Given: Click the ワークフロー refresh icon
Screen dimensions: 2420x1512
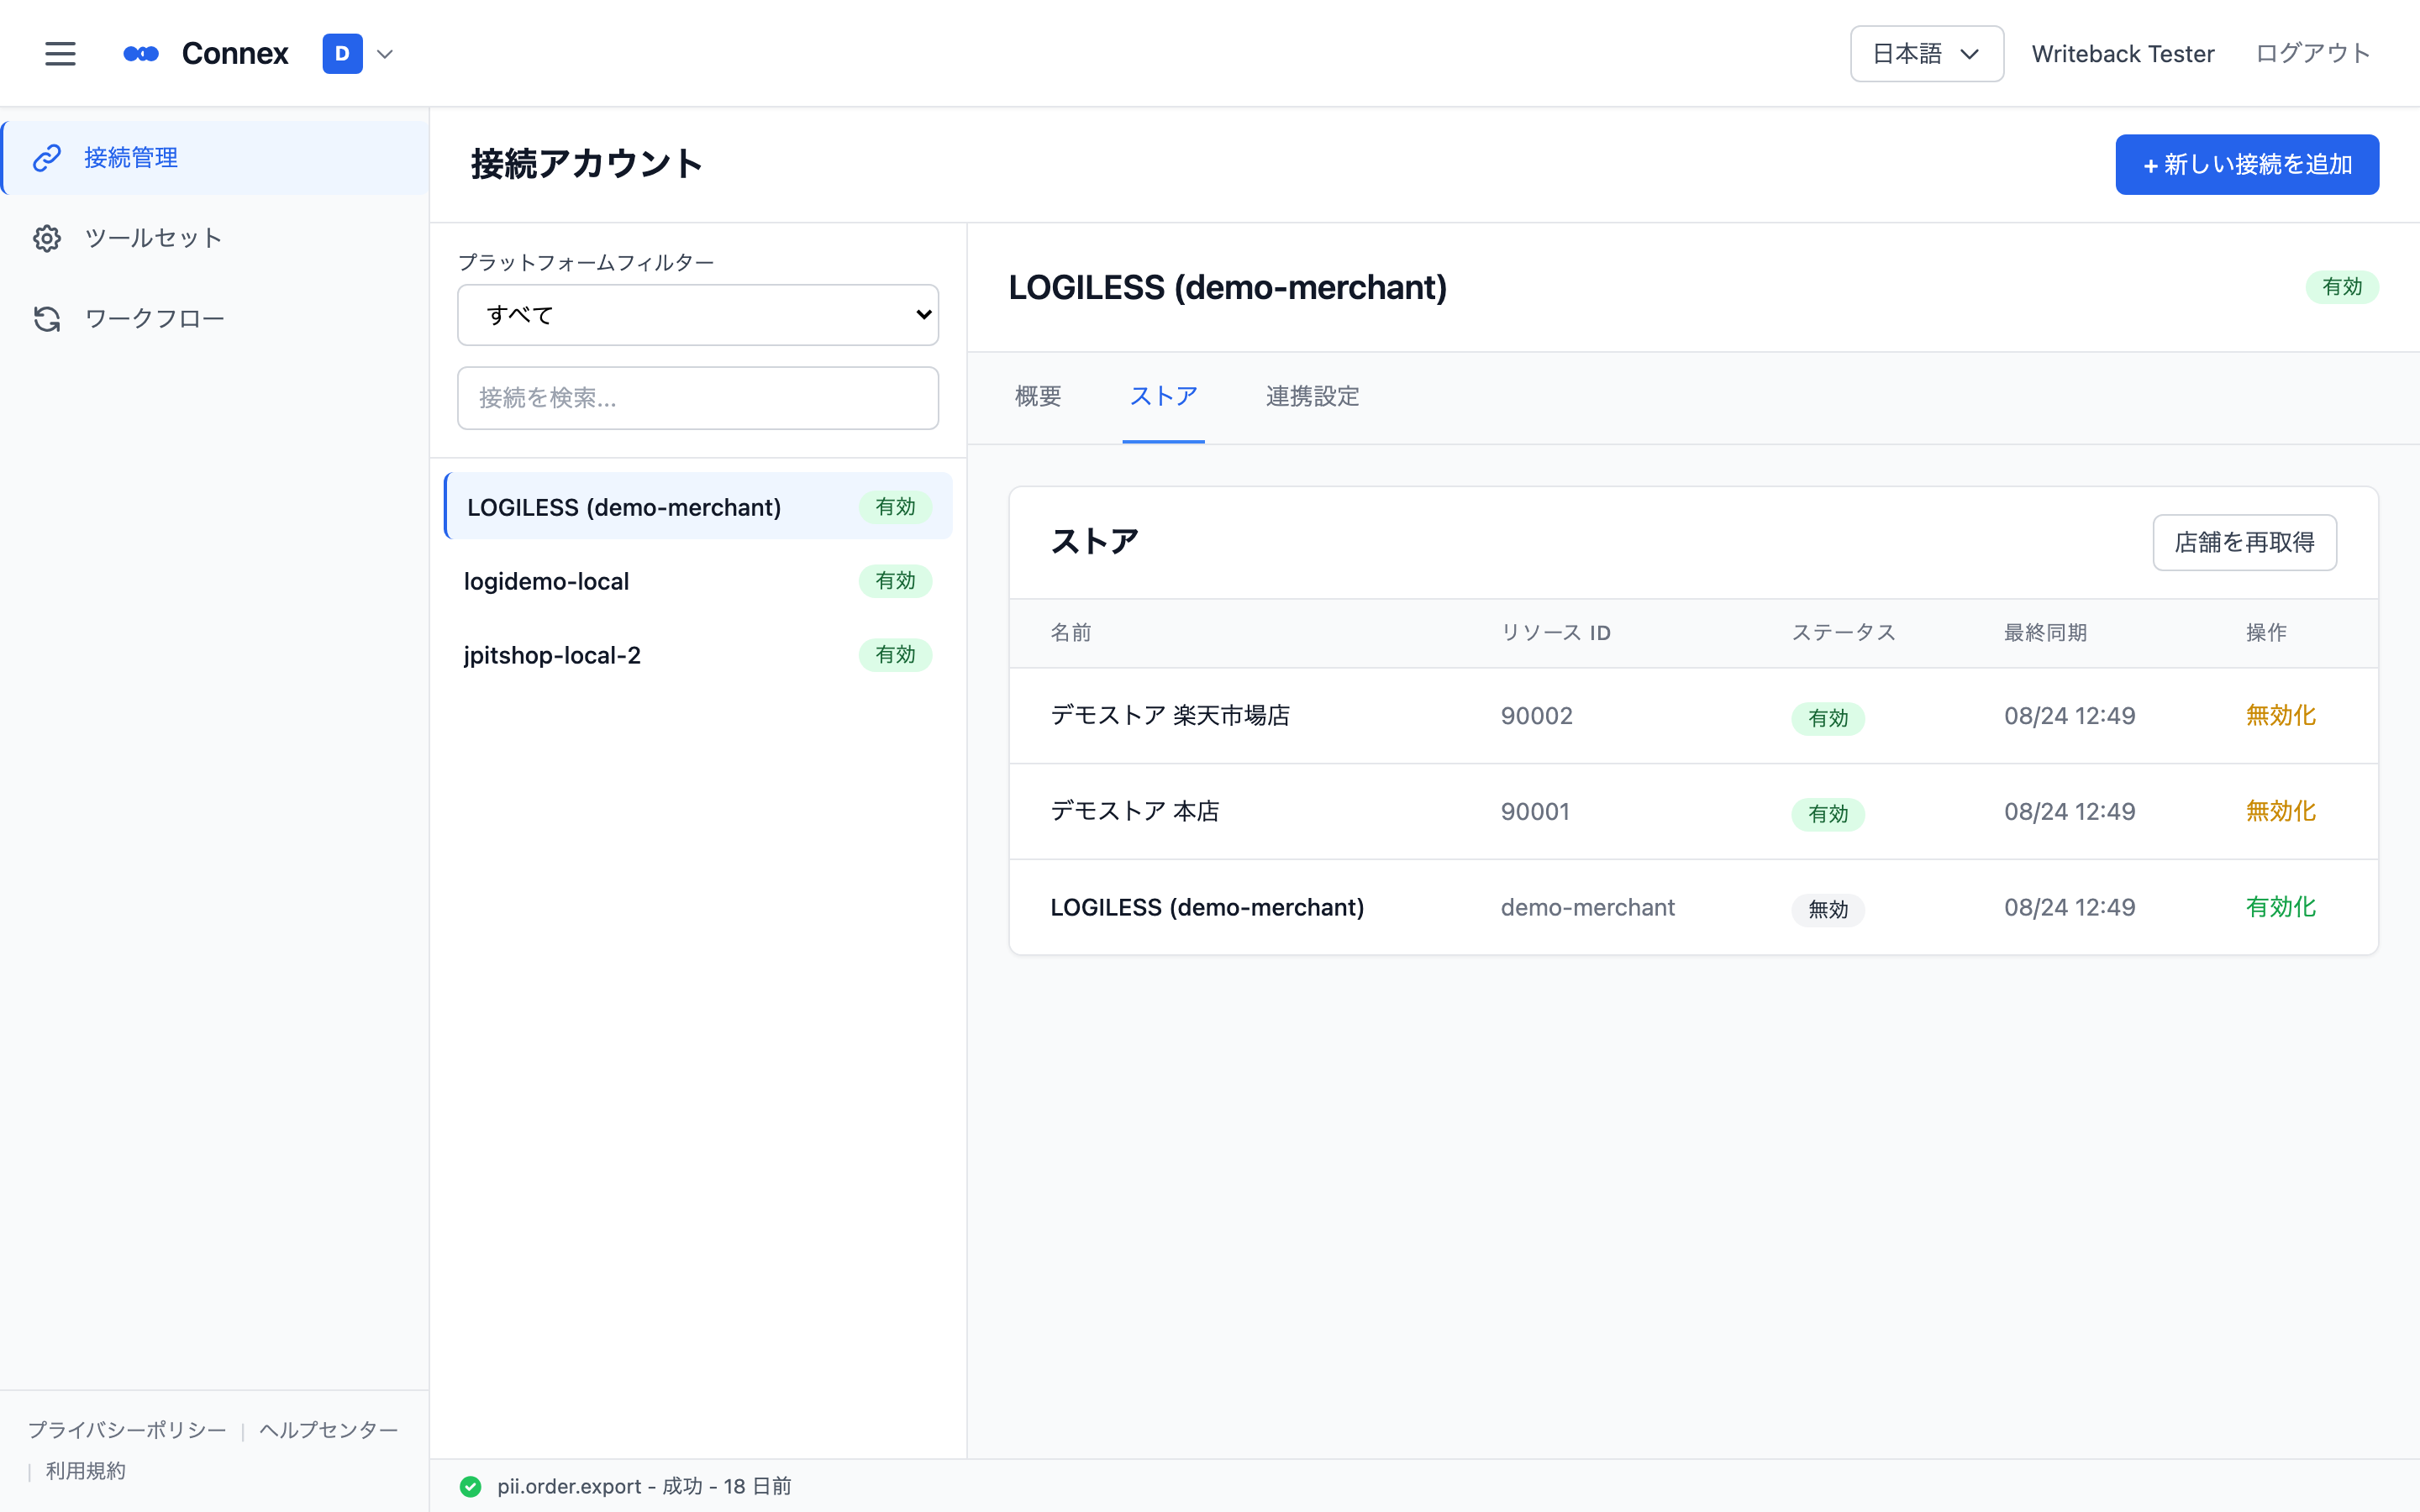Looking at the screenshot, I should point(47,319).
